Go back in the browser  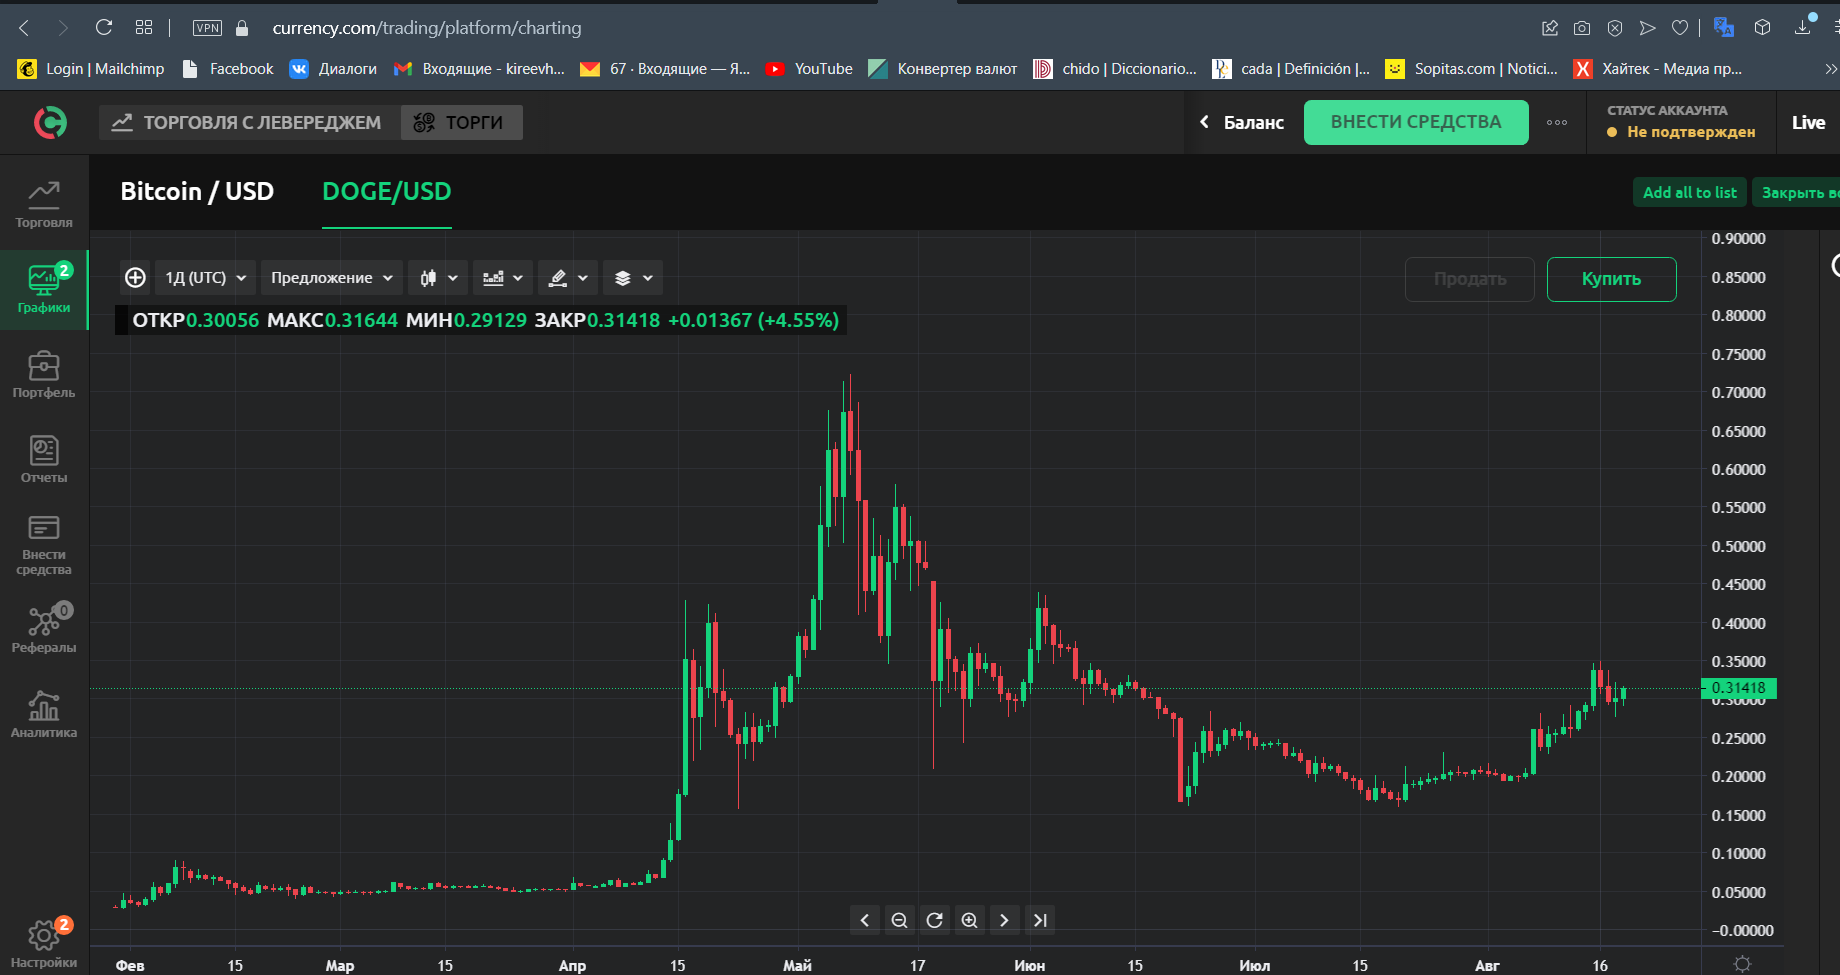click(24, 28)
